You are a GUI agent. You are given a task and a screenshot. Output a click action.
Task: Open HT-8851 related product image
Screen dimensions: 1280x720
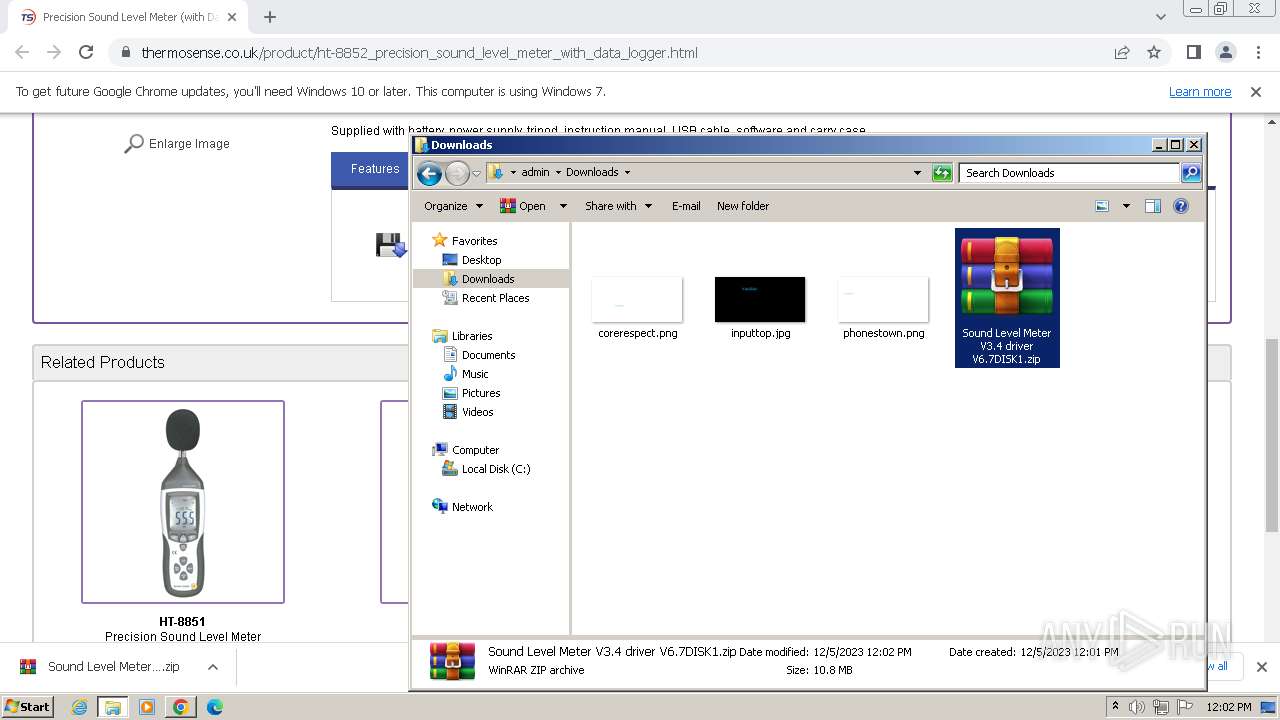click(183, 502)
